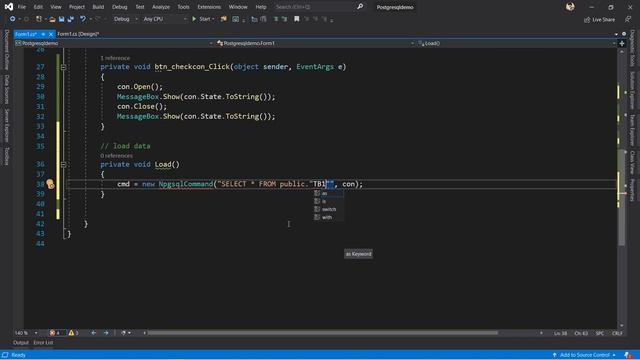Open the Debug menu
The image size is (640, 360).
point(119,7)
